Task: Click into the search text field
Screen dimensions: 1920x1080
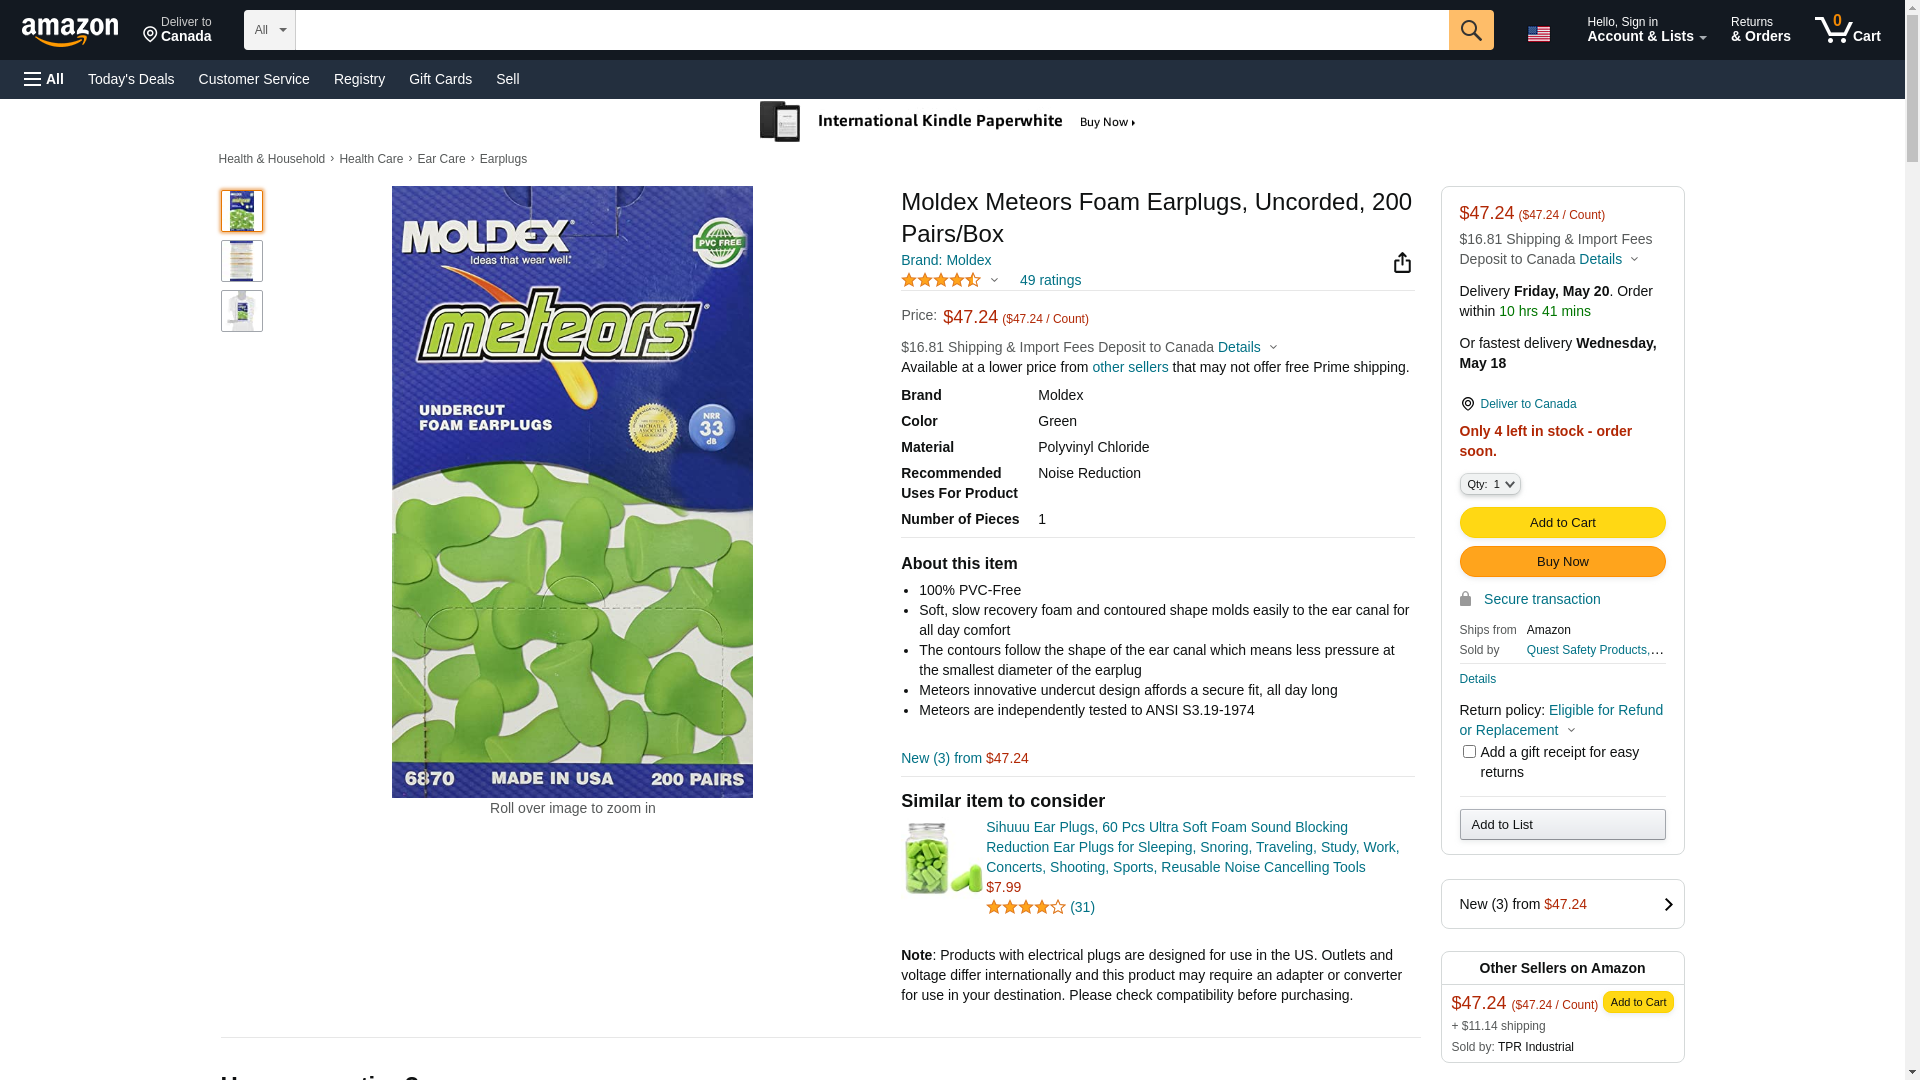Action: [870, 30]
